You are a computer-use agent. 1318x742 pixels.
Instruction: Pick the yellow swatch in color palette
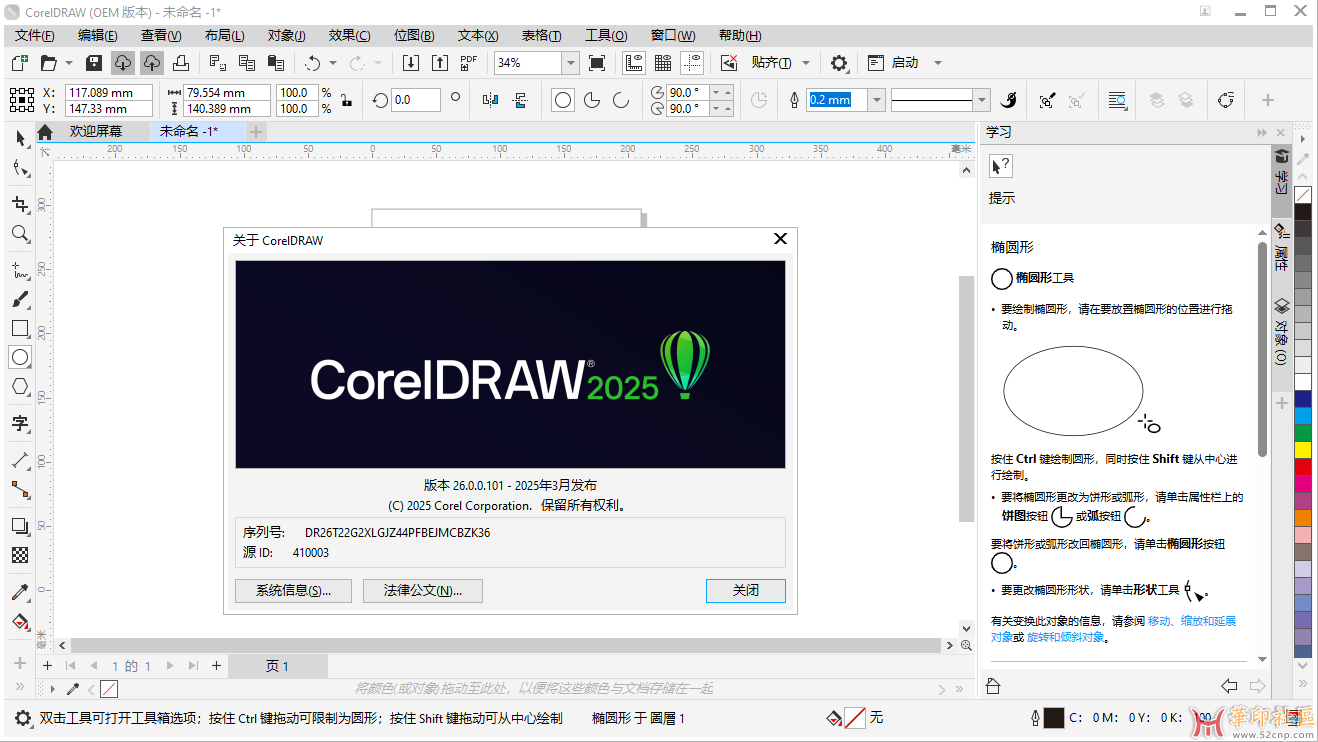(1303, 450)
